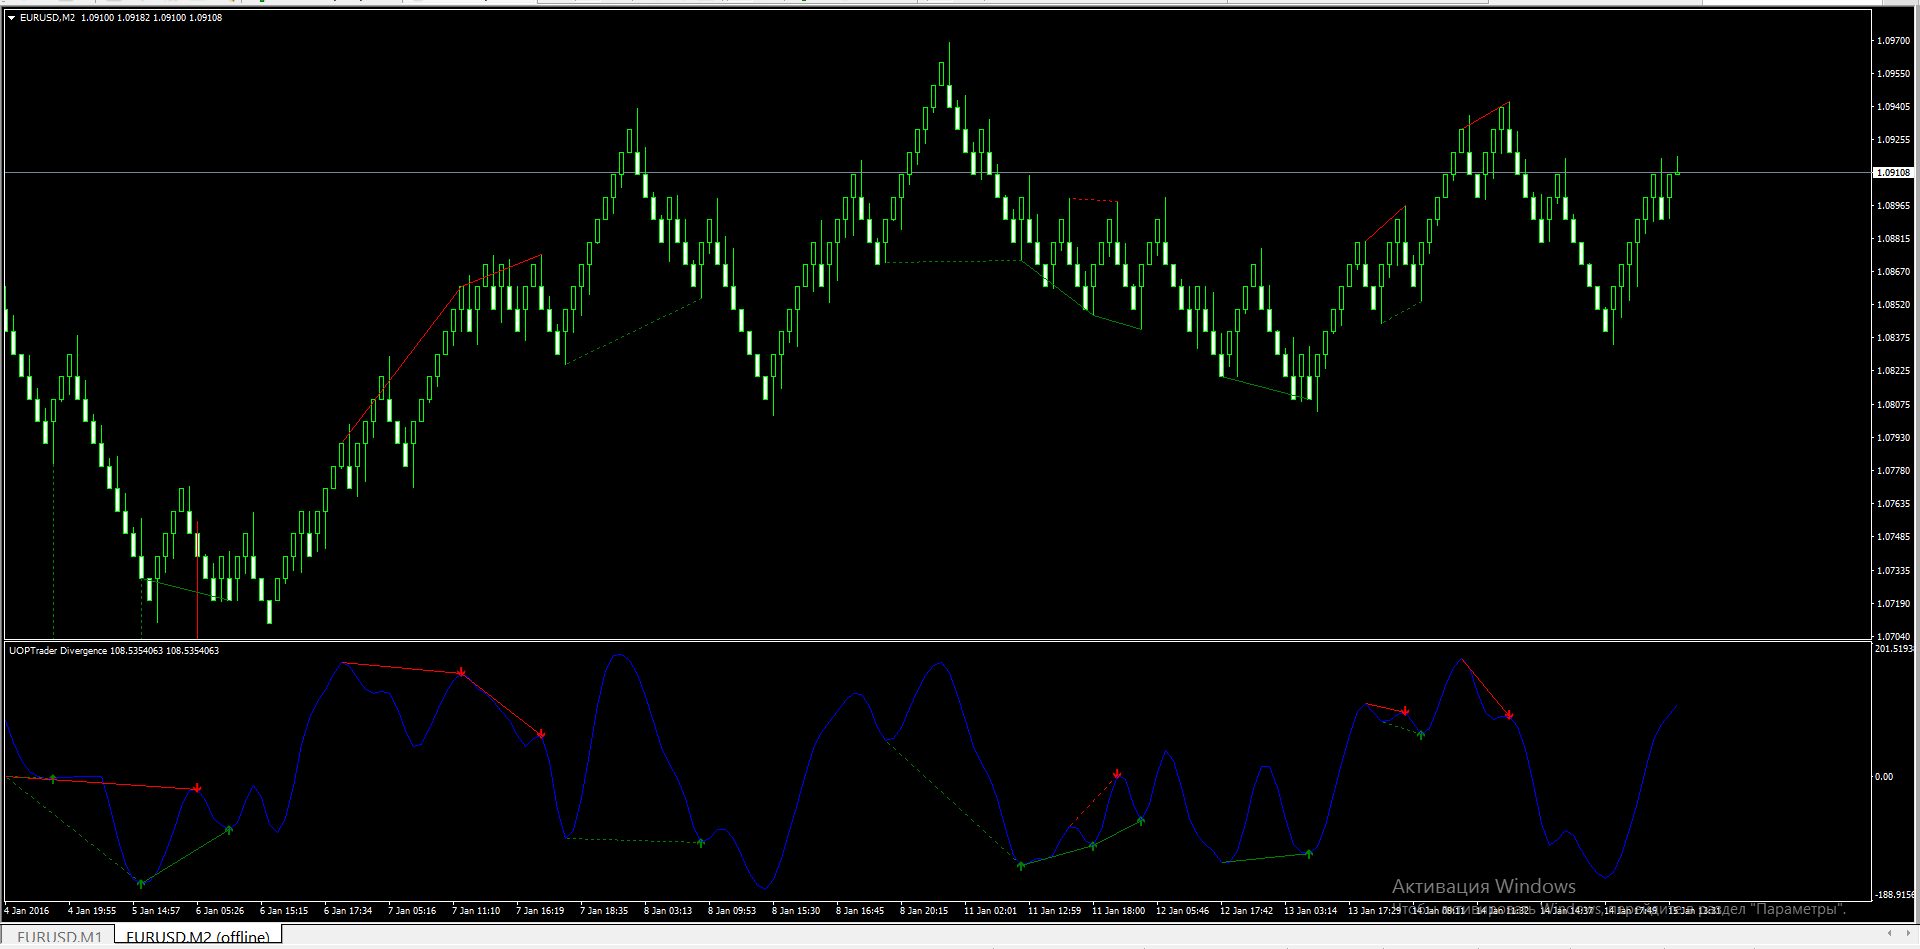Click the 1.08670 price scale label

coord(1893,272)
